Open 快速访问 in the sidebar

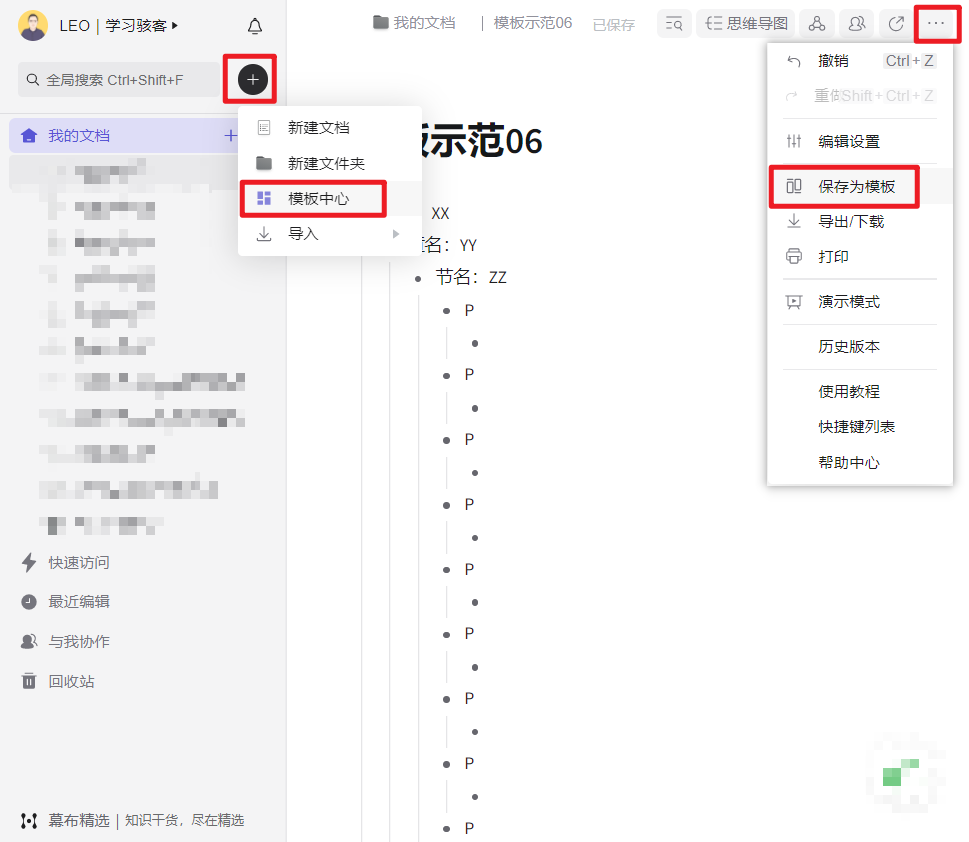79,563
